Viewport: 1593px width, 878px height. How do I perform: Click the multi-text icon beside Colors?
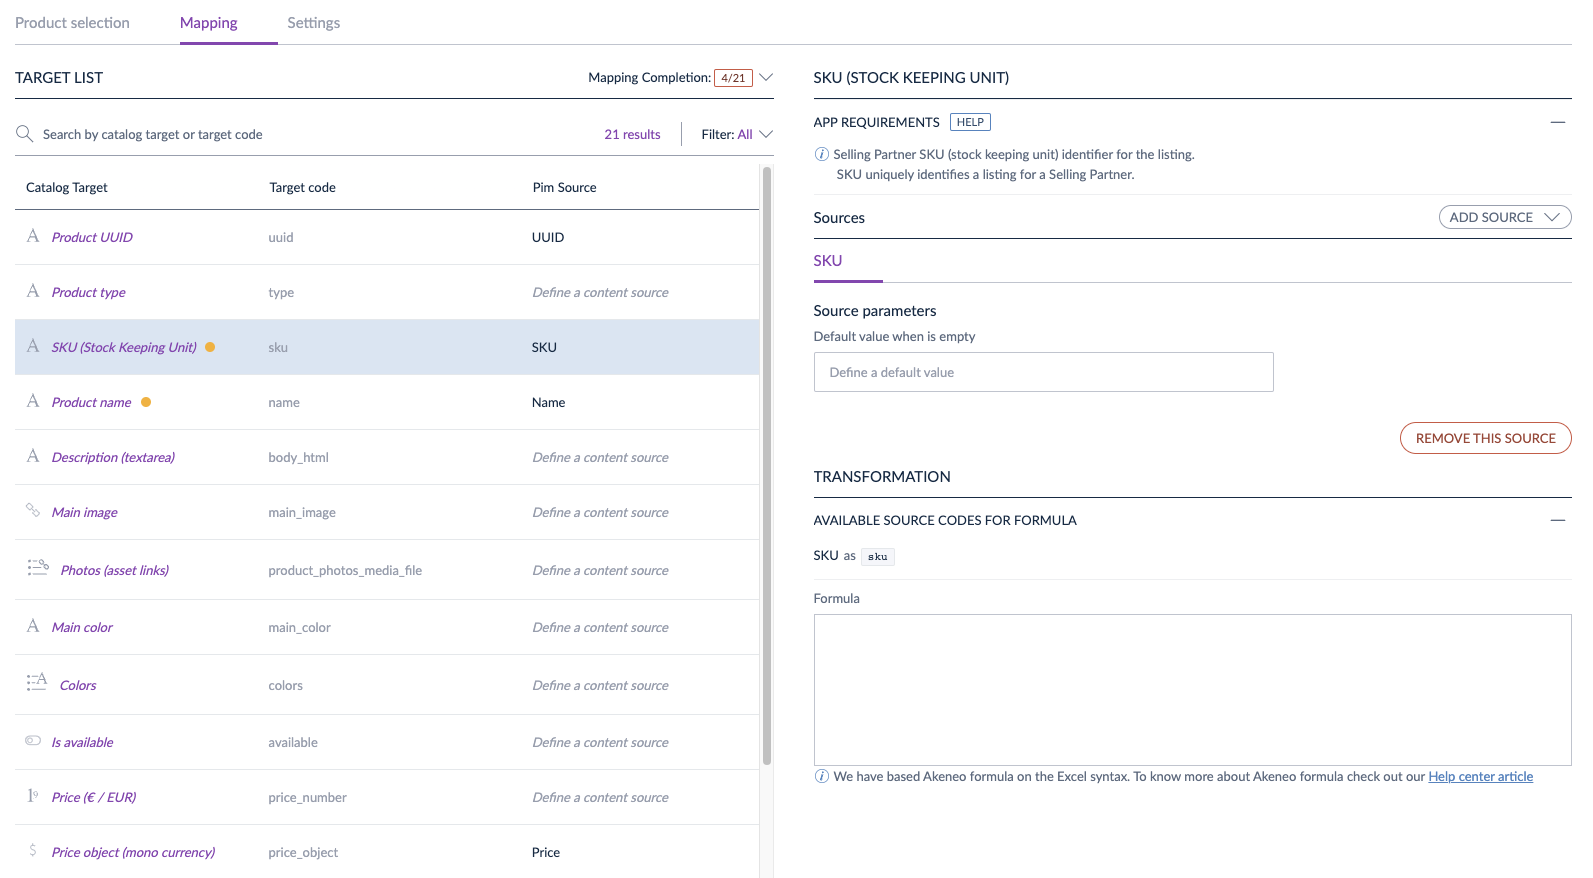click(37, 683)
